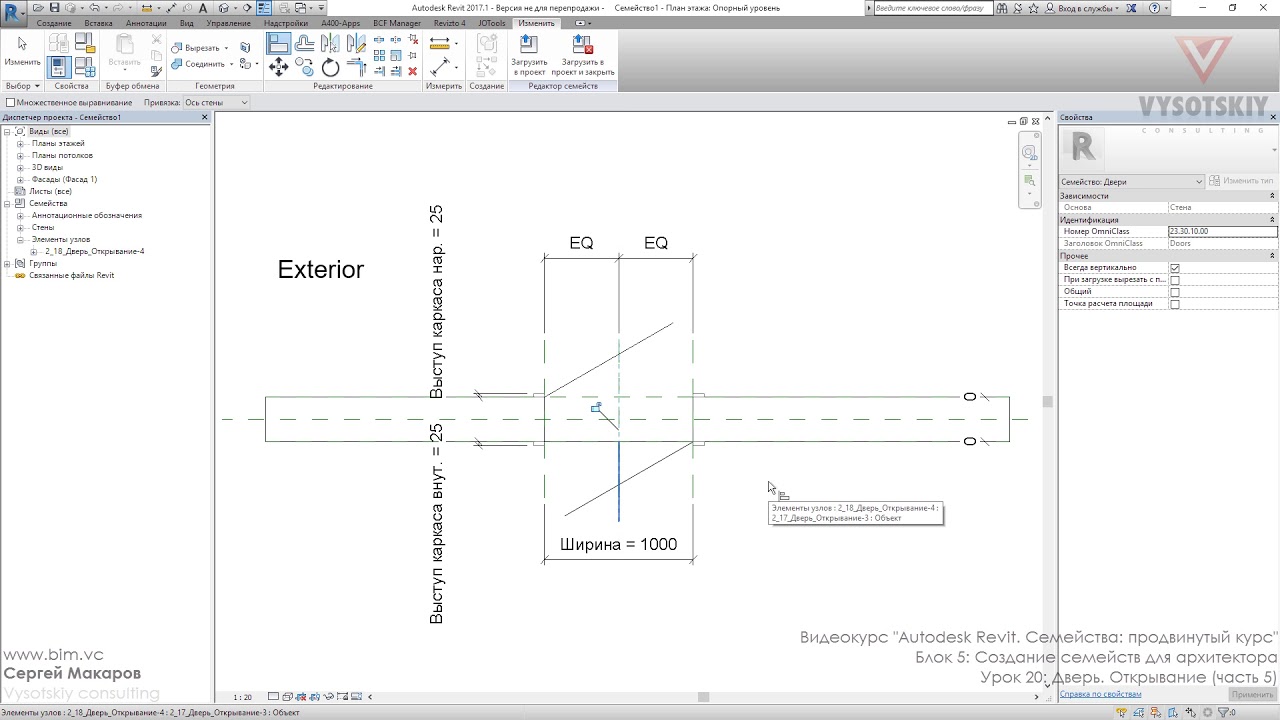Image resolution: width=1280 pixels, height=720 pixels.
Task: Click the Measure Between Two References icon
Action: pos(439,68)
